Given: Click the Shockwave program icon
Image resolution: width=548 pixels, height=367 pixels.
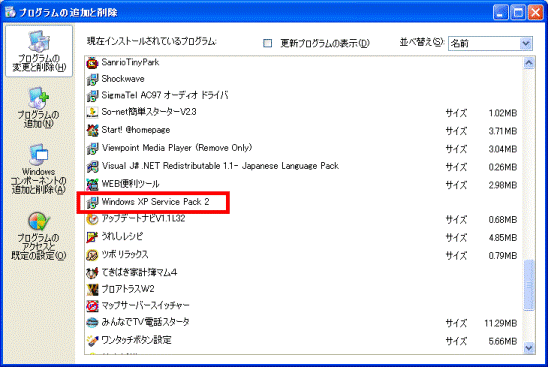Looking at the screenshot, I should [x=92, y=79].
